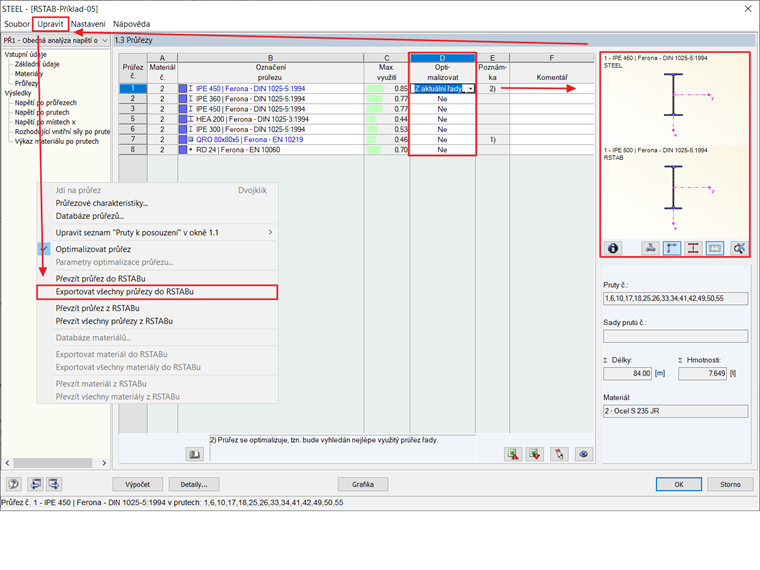The height and width of the screenshot is (570, 760).
Task: Toggle the dimensions/numbering display icon
Action: click(715, 248)
